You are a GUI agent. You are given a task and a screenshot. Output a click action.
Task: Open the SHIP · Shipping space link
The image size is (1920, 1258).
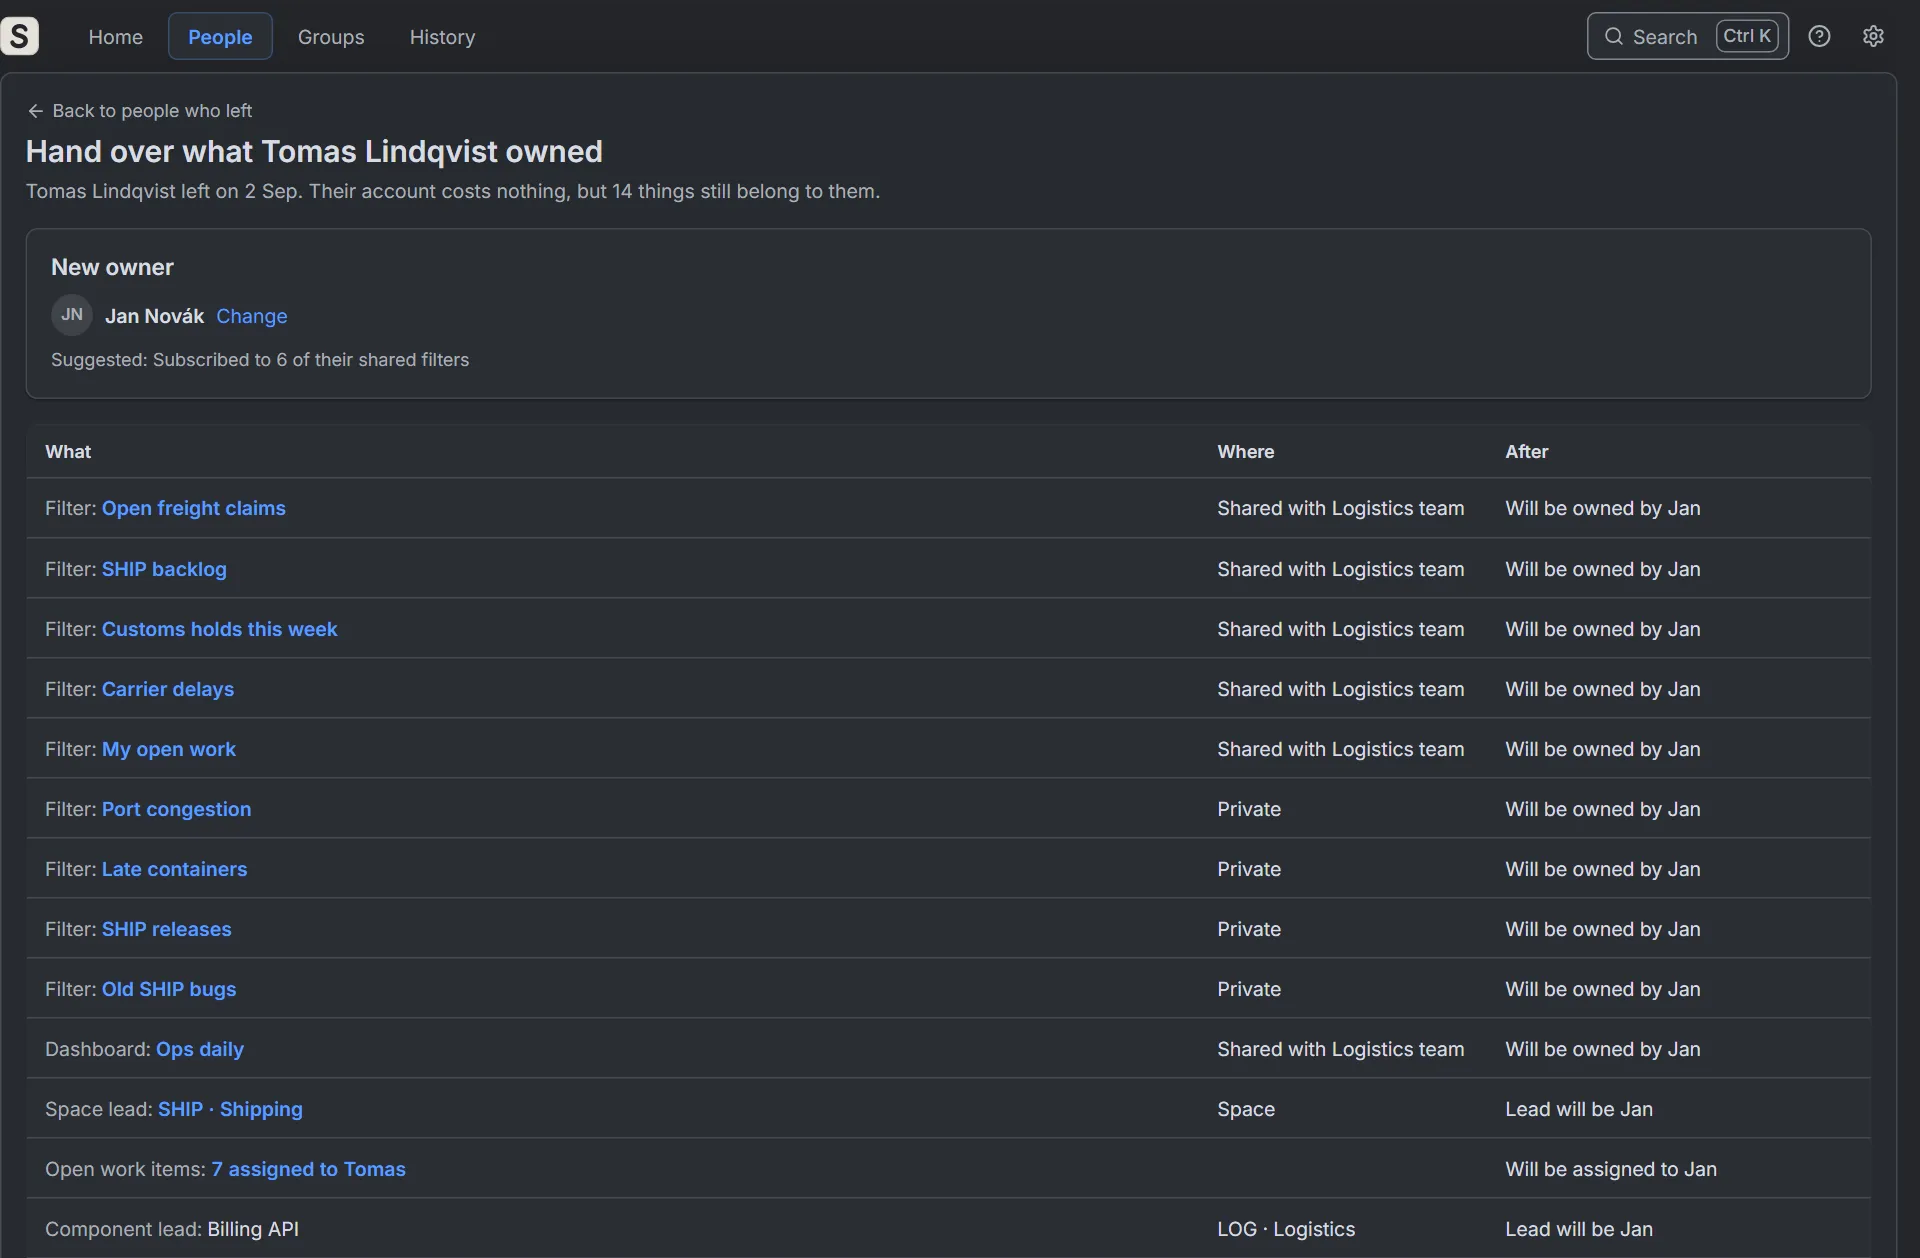pyautogui.click(x=230, y=1109)
